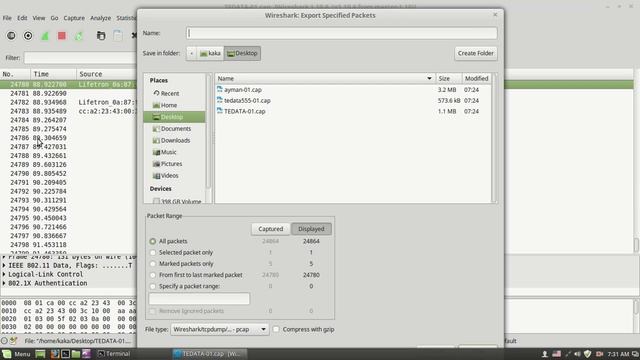The image size is (640, 360).
Task: Select the All packets radio button
Action: [x=153, y=241]
